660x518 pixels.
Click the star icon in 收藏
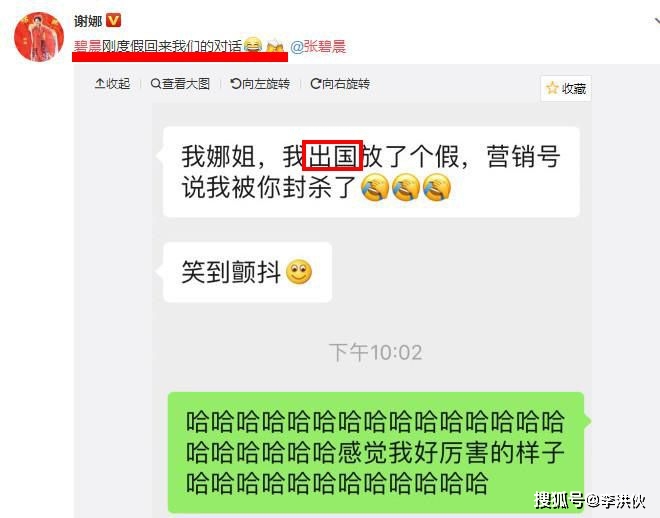(x=552, y=88)
